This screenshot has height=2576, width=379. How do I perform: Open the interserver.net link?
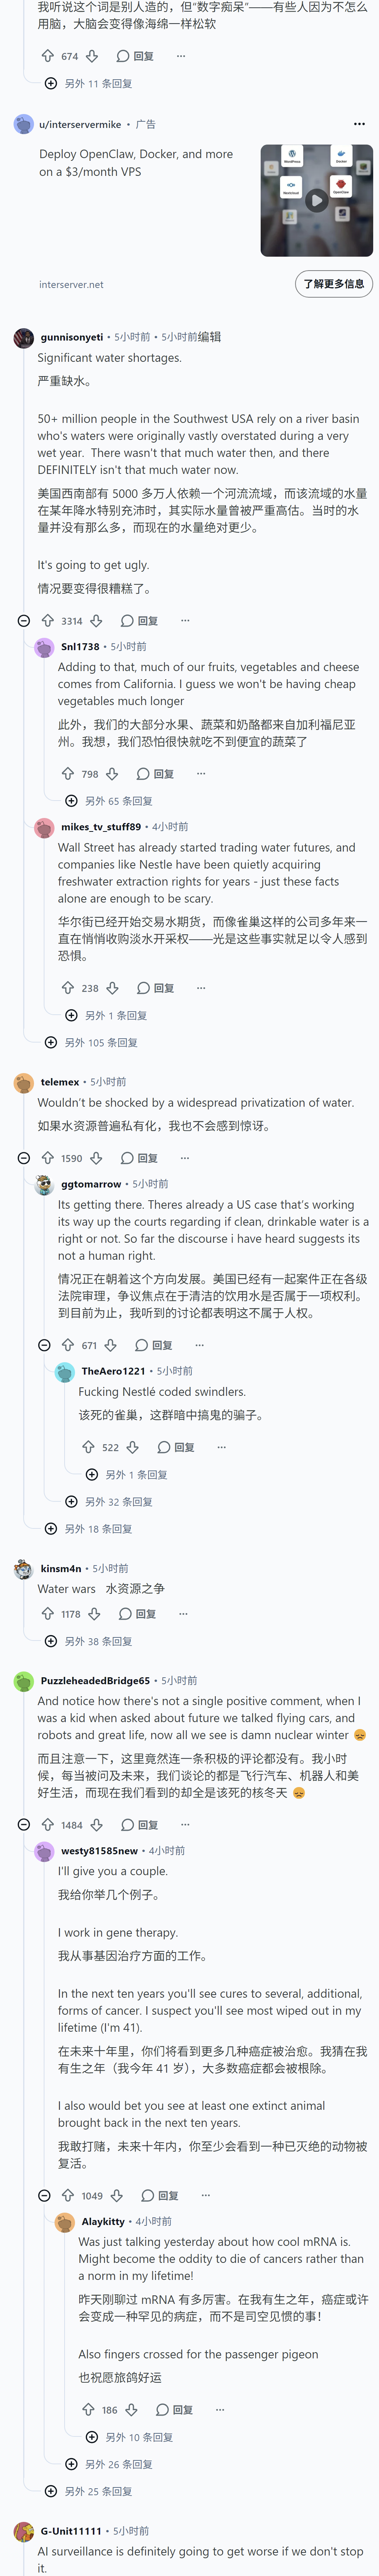71,285
